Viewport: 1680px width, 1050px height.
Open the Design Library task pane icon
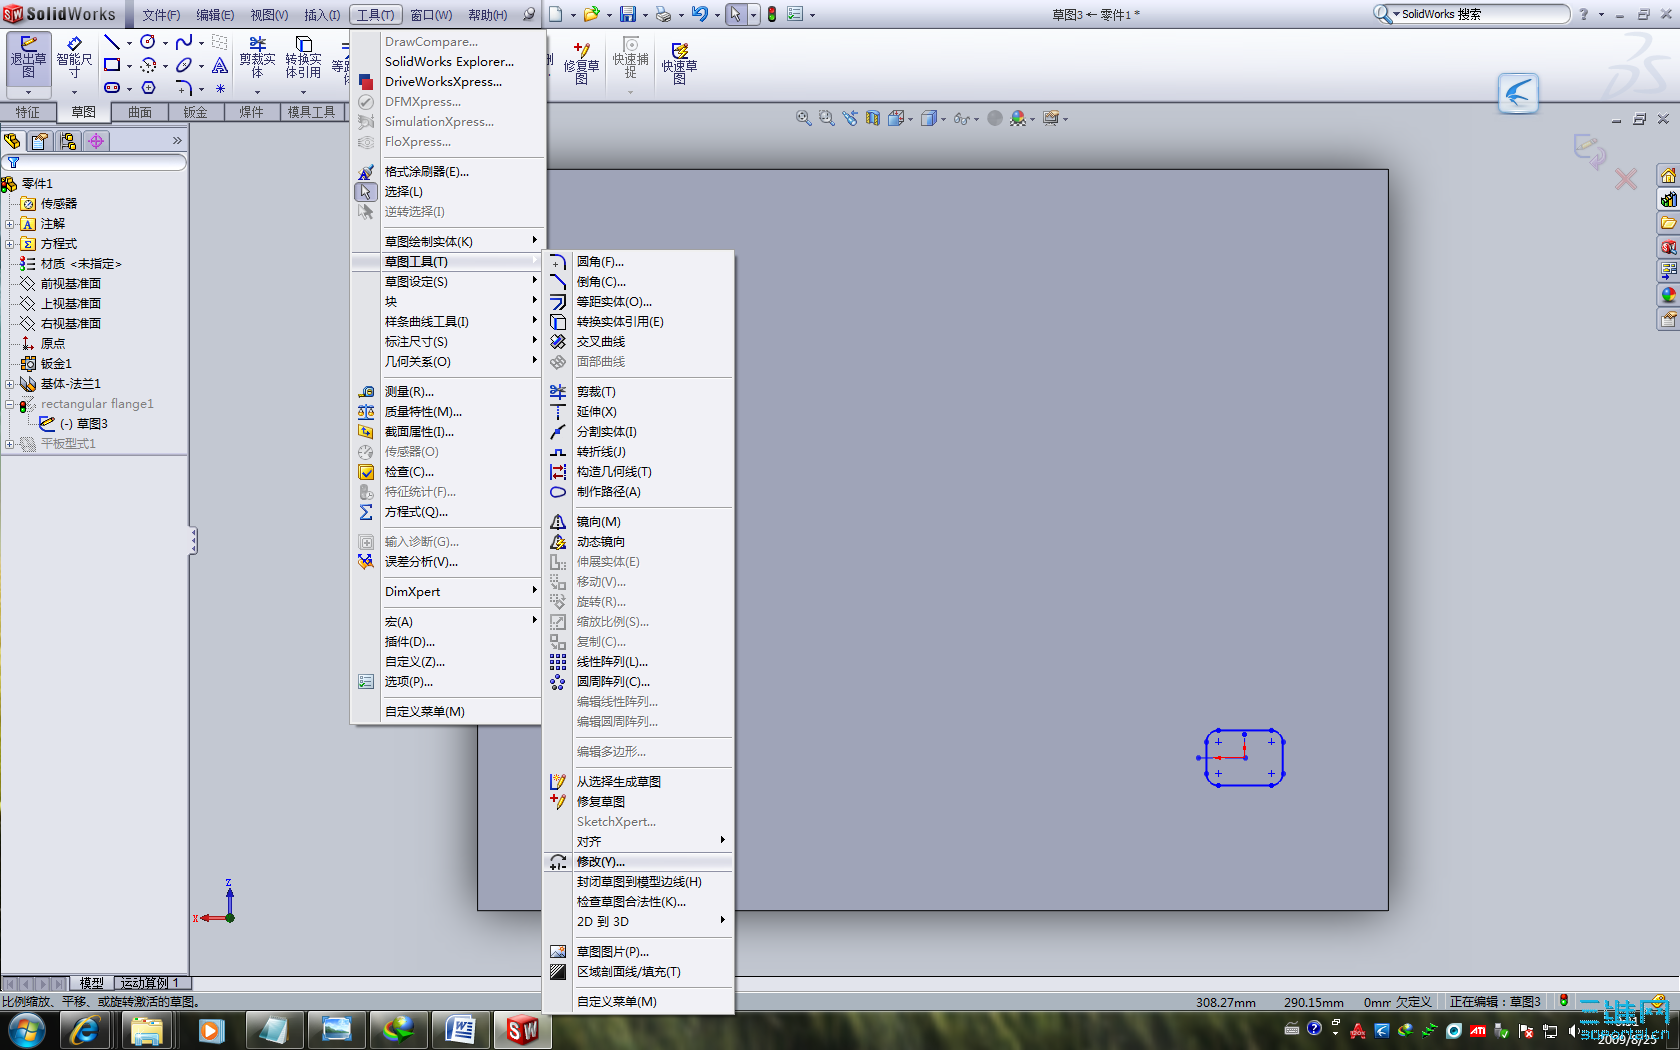pyautogui.click(x=1668, y=200)
